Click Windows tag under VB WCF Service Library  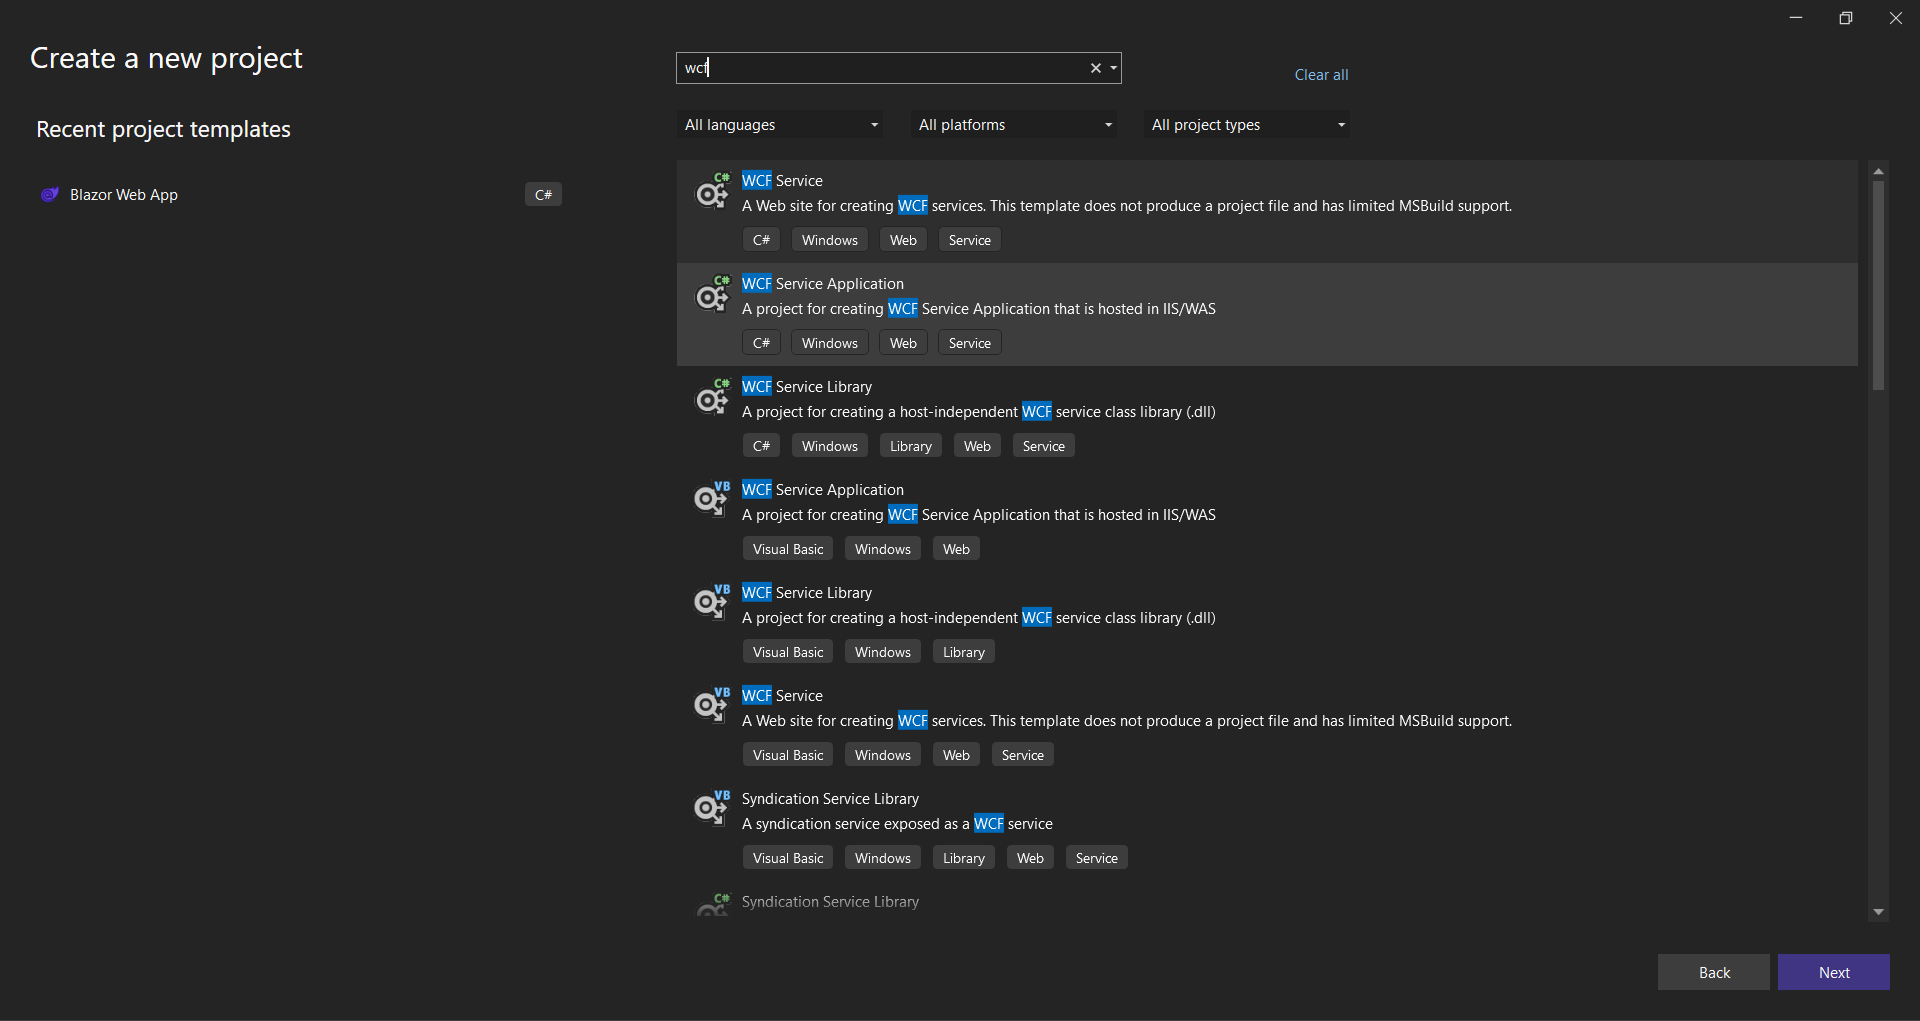[883, 652]
